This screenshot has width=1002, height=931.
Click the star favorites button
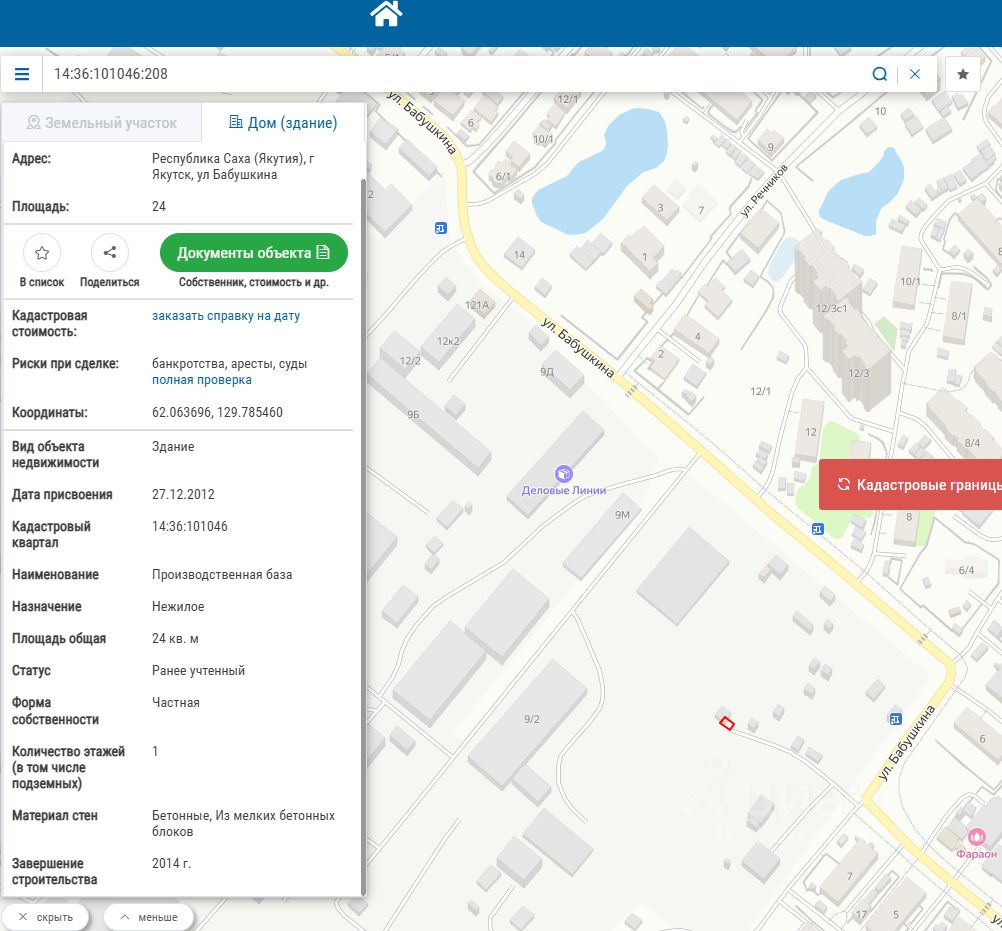(x=963, y=74)
